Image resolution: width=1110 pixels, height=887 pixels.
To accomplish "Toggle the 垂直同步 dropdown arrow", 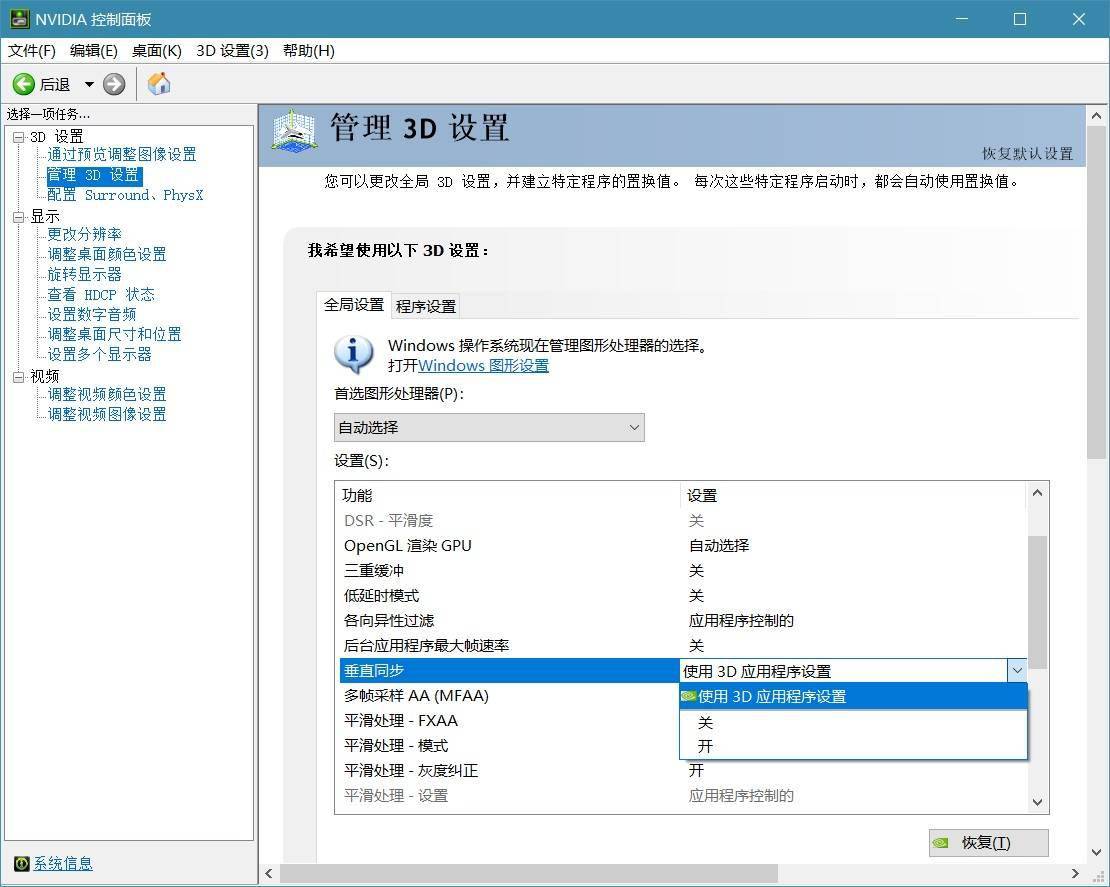I will click(1017, 670).
